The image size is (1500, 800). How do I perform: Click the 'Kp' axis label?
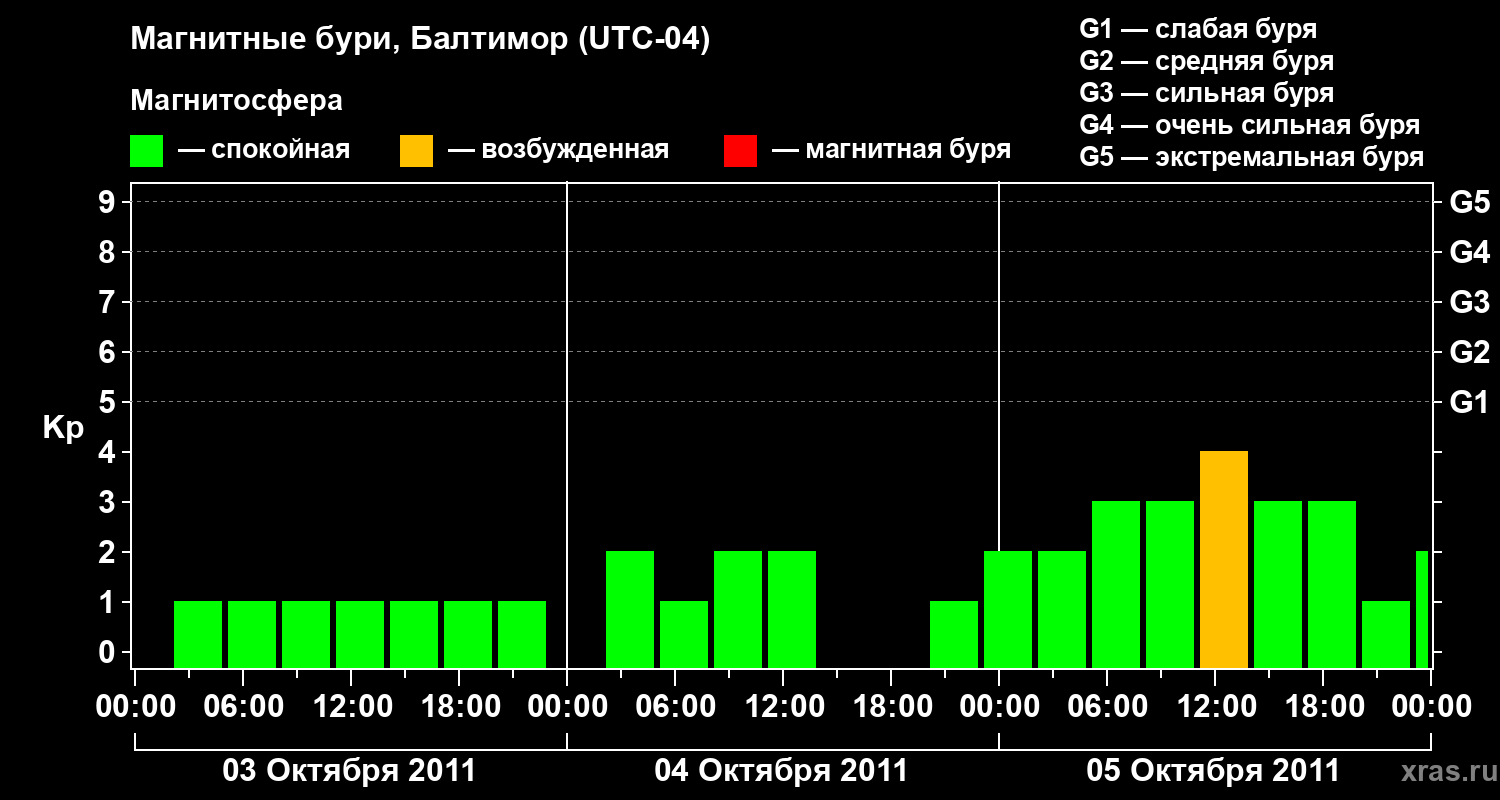[63, 428]
